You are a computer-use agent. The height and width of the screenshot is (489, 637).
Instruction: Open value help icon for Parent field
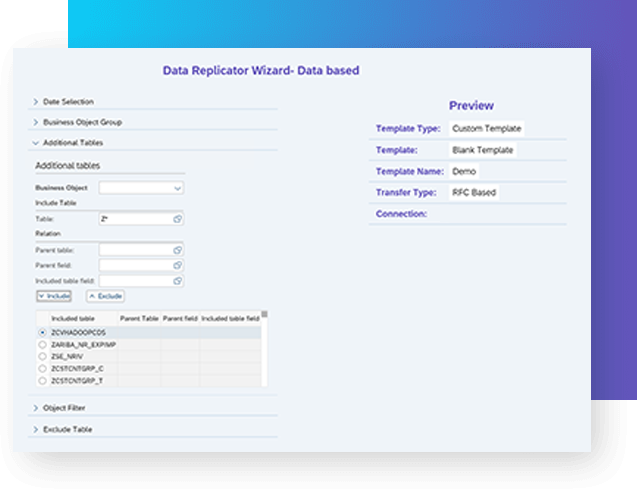pos(178,265)
